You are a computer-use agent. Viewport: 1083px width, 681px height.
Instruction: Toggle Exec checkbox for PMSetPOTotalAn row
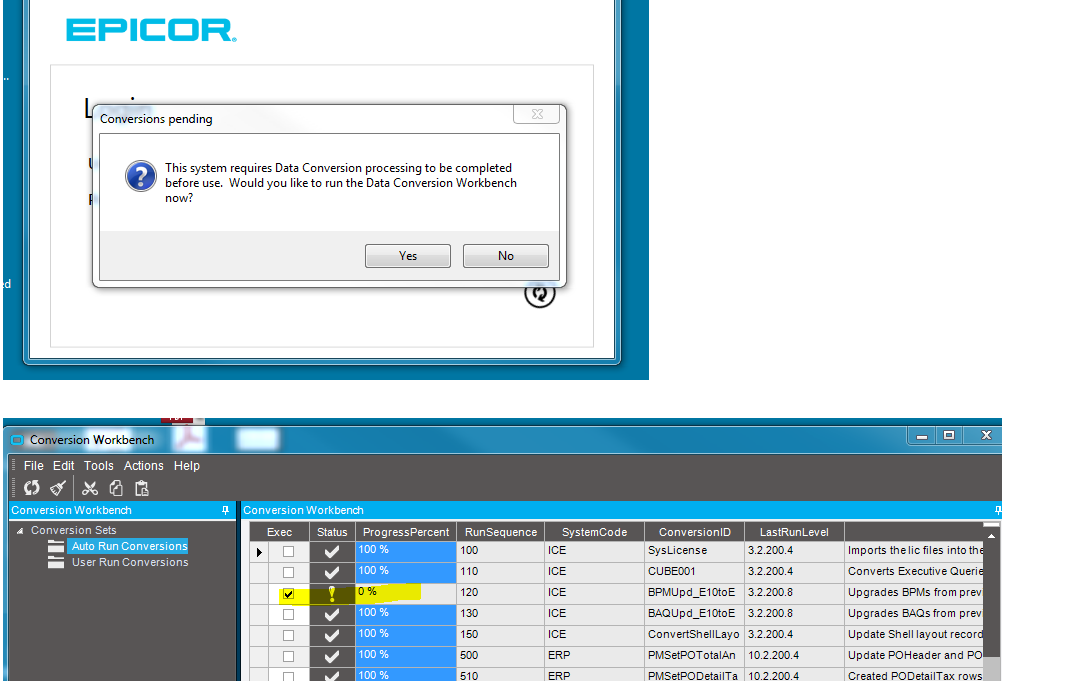click(289, 656)
